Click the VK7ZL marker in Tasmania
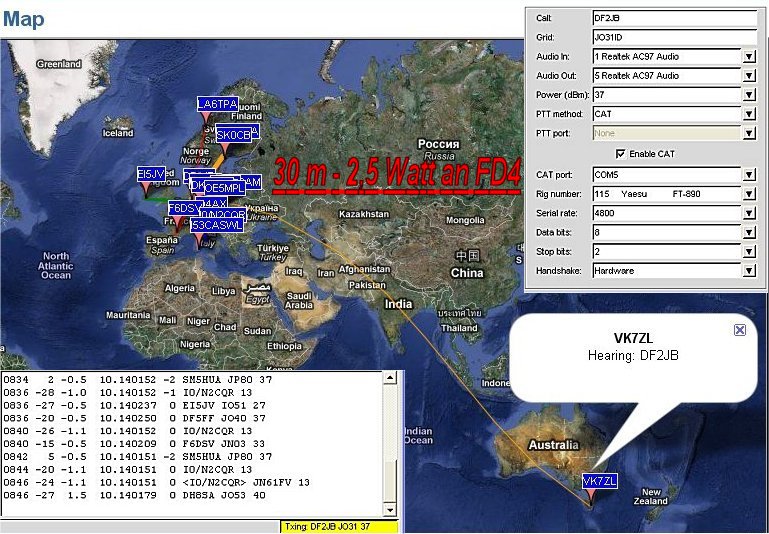This screenshot has height=534, width=769. click(599, 481)
